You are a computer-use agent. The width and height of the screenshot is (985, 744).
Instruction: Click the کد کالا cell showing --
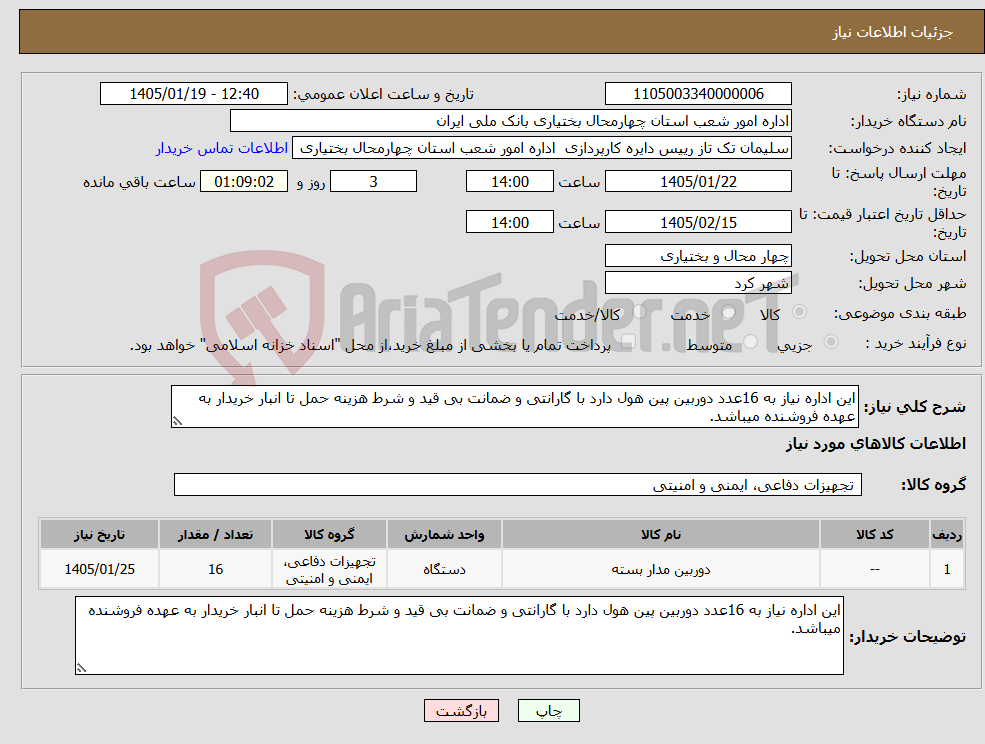[874, 569]
